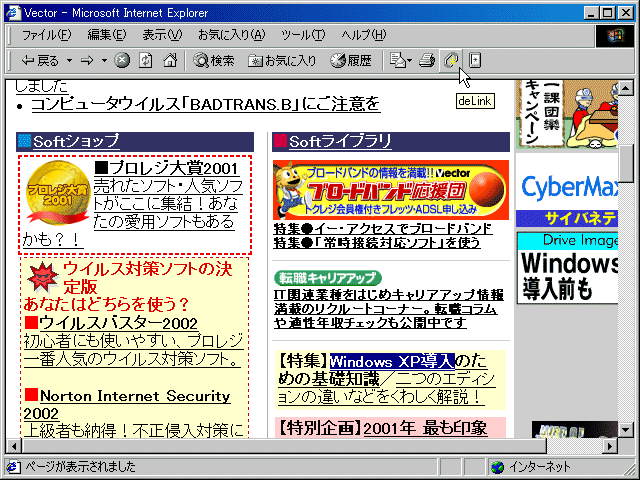Click the last toolbar icon beside deLink

[475, 61]
